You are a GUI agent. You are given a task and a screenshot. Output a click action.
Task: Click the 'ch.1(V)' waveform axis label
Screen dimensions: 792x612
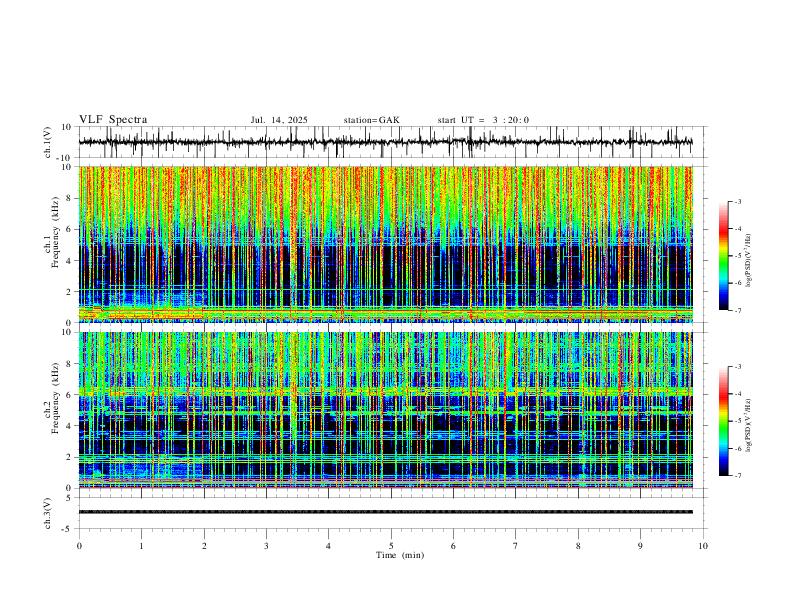[48, 142]
